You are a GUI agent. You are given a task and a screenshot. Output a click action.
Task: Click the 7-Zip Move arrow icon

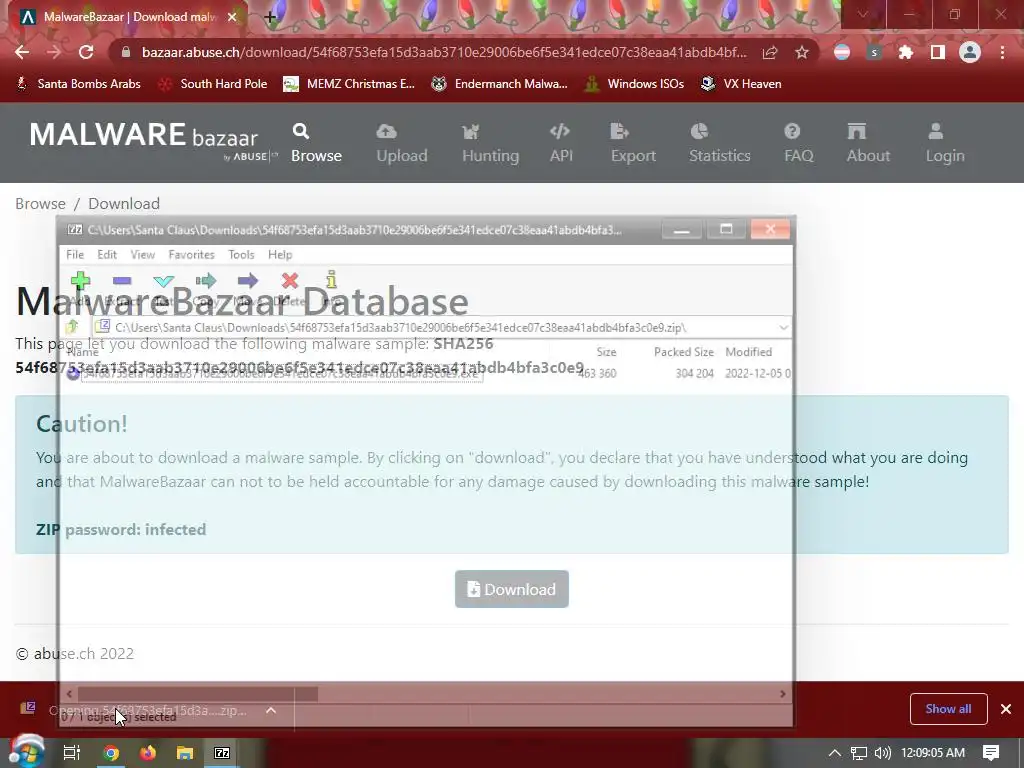(x=248, y=281)
